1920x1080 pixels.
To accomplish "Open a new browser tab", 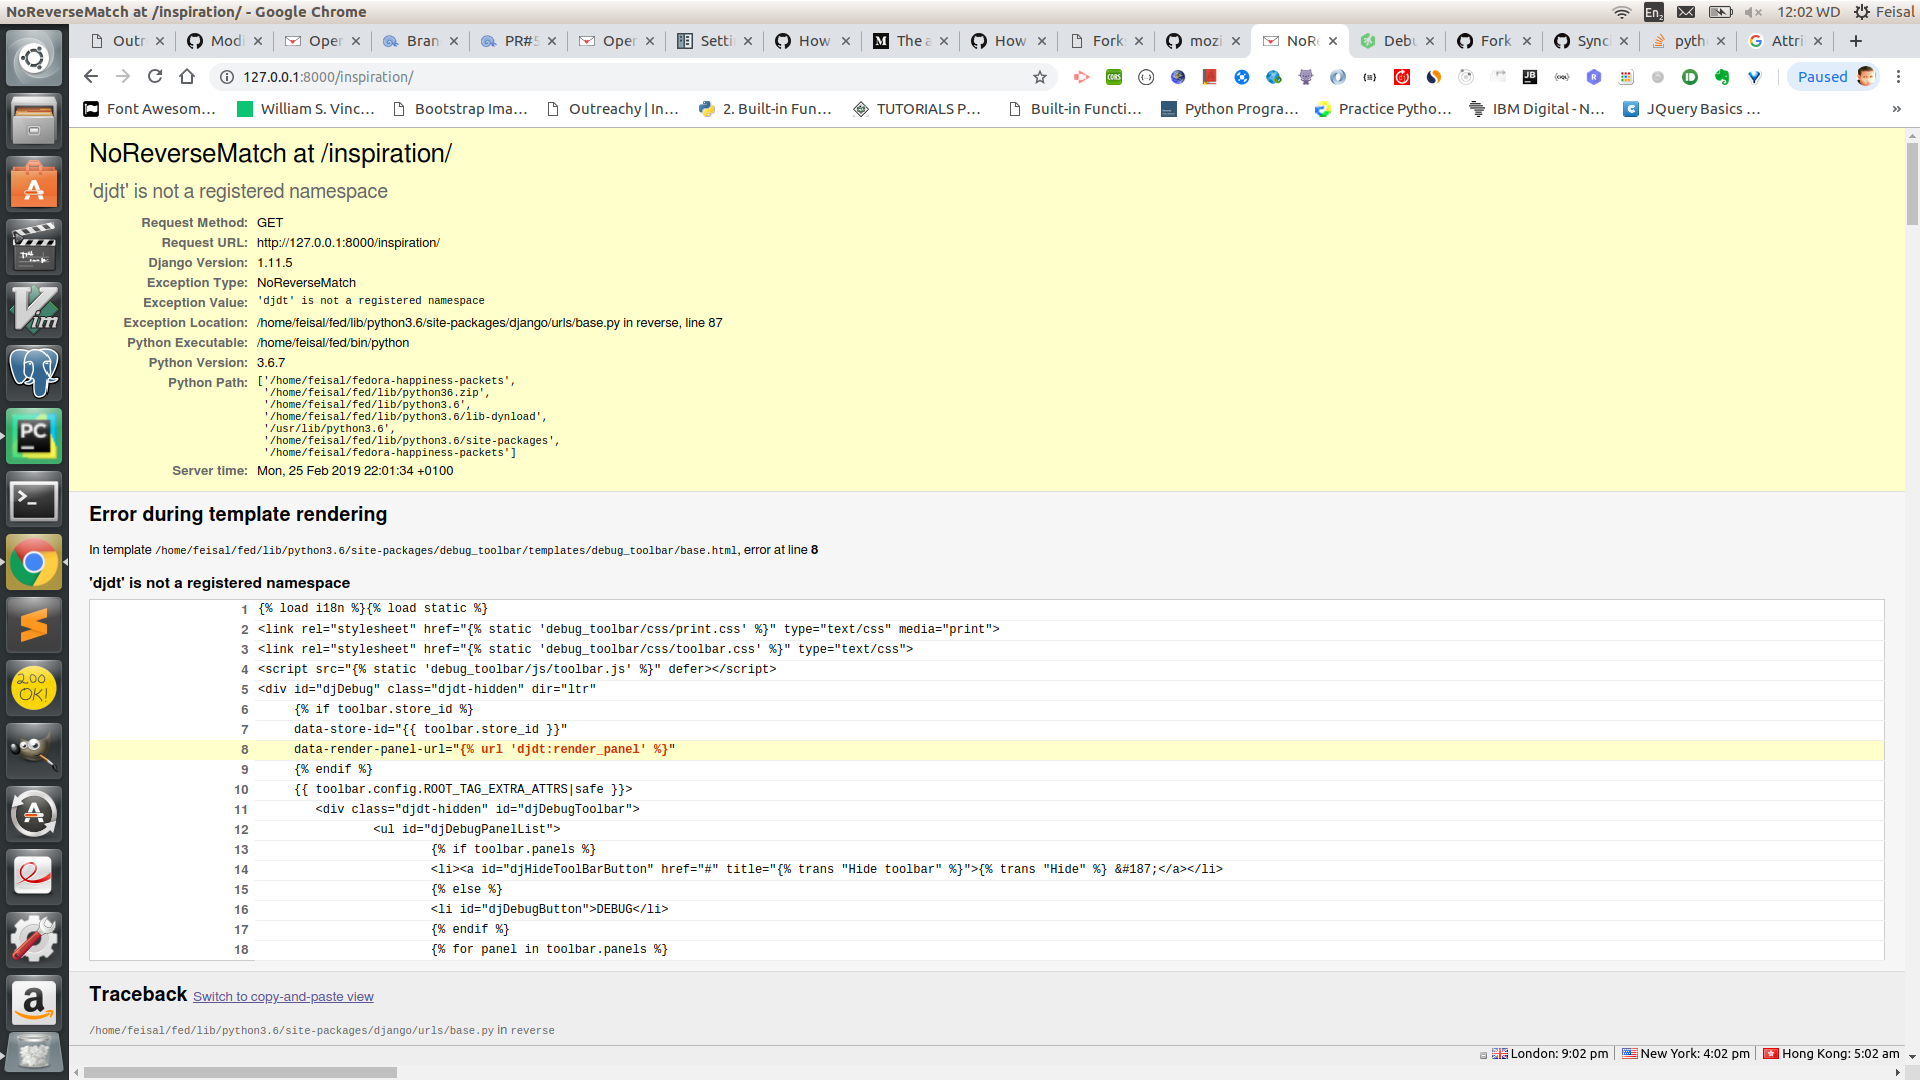I will [x=1856, y=41].
